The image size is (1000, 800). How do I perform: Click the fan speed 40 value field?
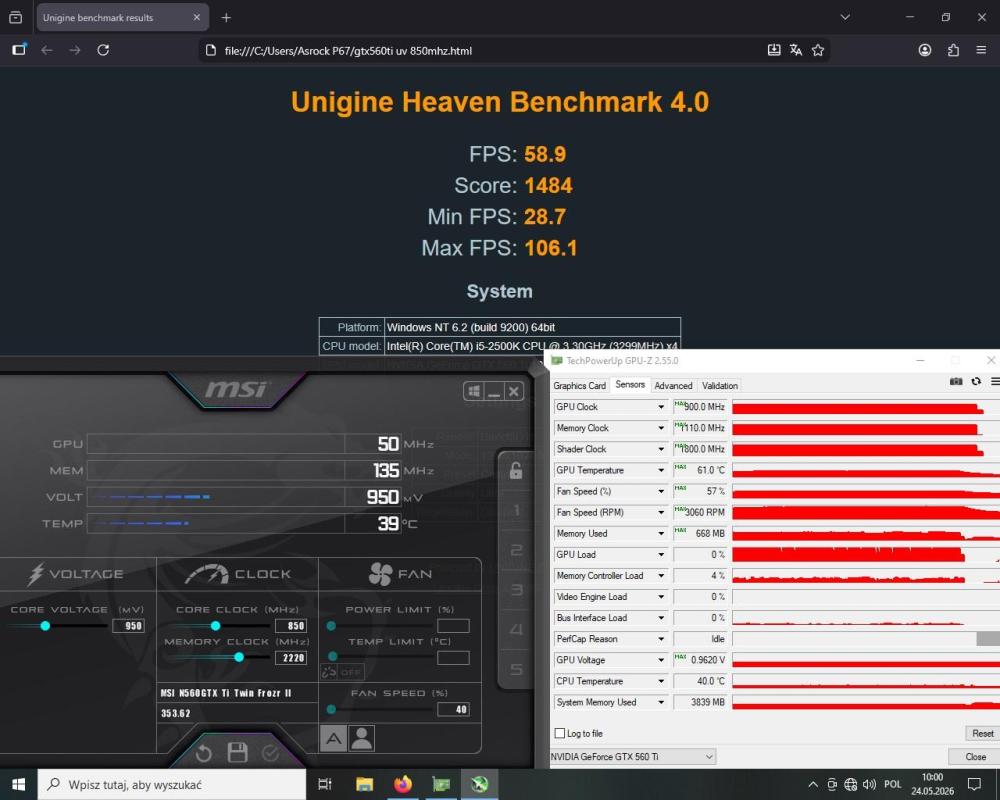tap(453, 709)
